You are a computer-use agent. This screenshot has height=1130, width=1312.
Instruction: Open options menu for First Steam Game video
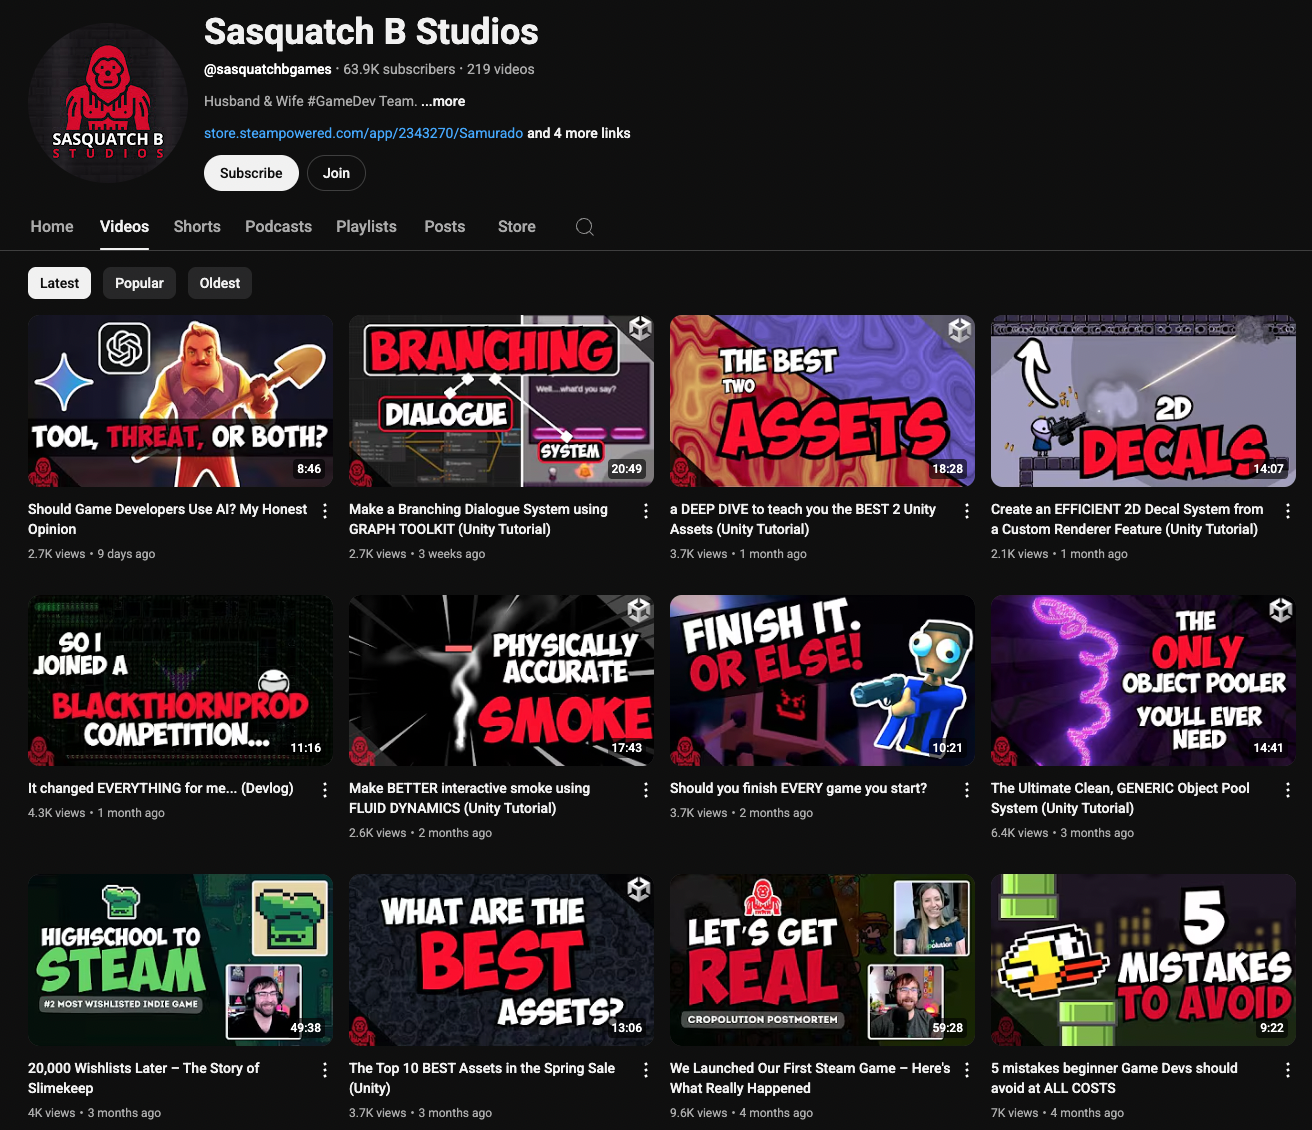pos(967,1070)
